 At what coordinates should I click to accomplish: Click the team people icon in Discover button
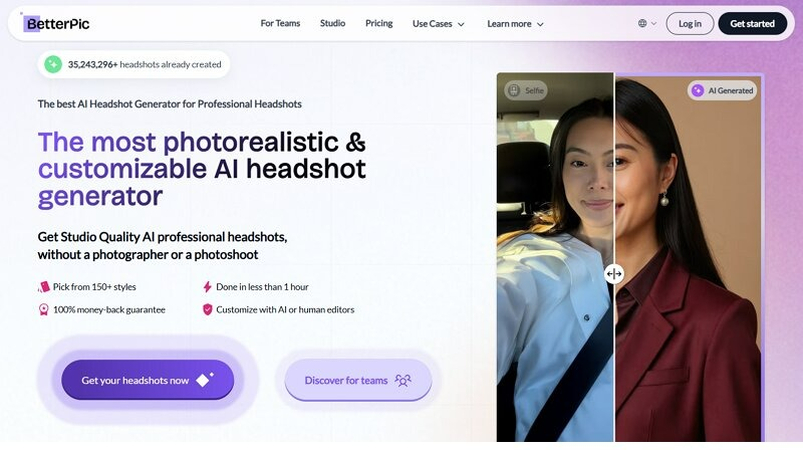[x=403, y=380]
